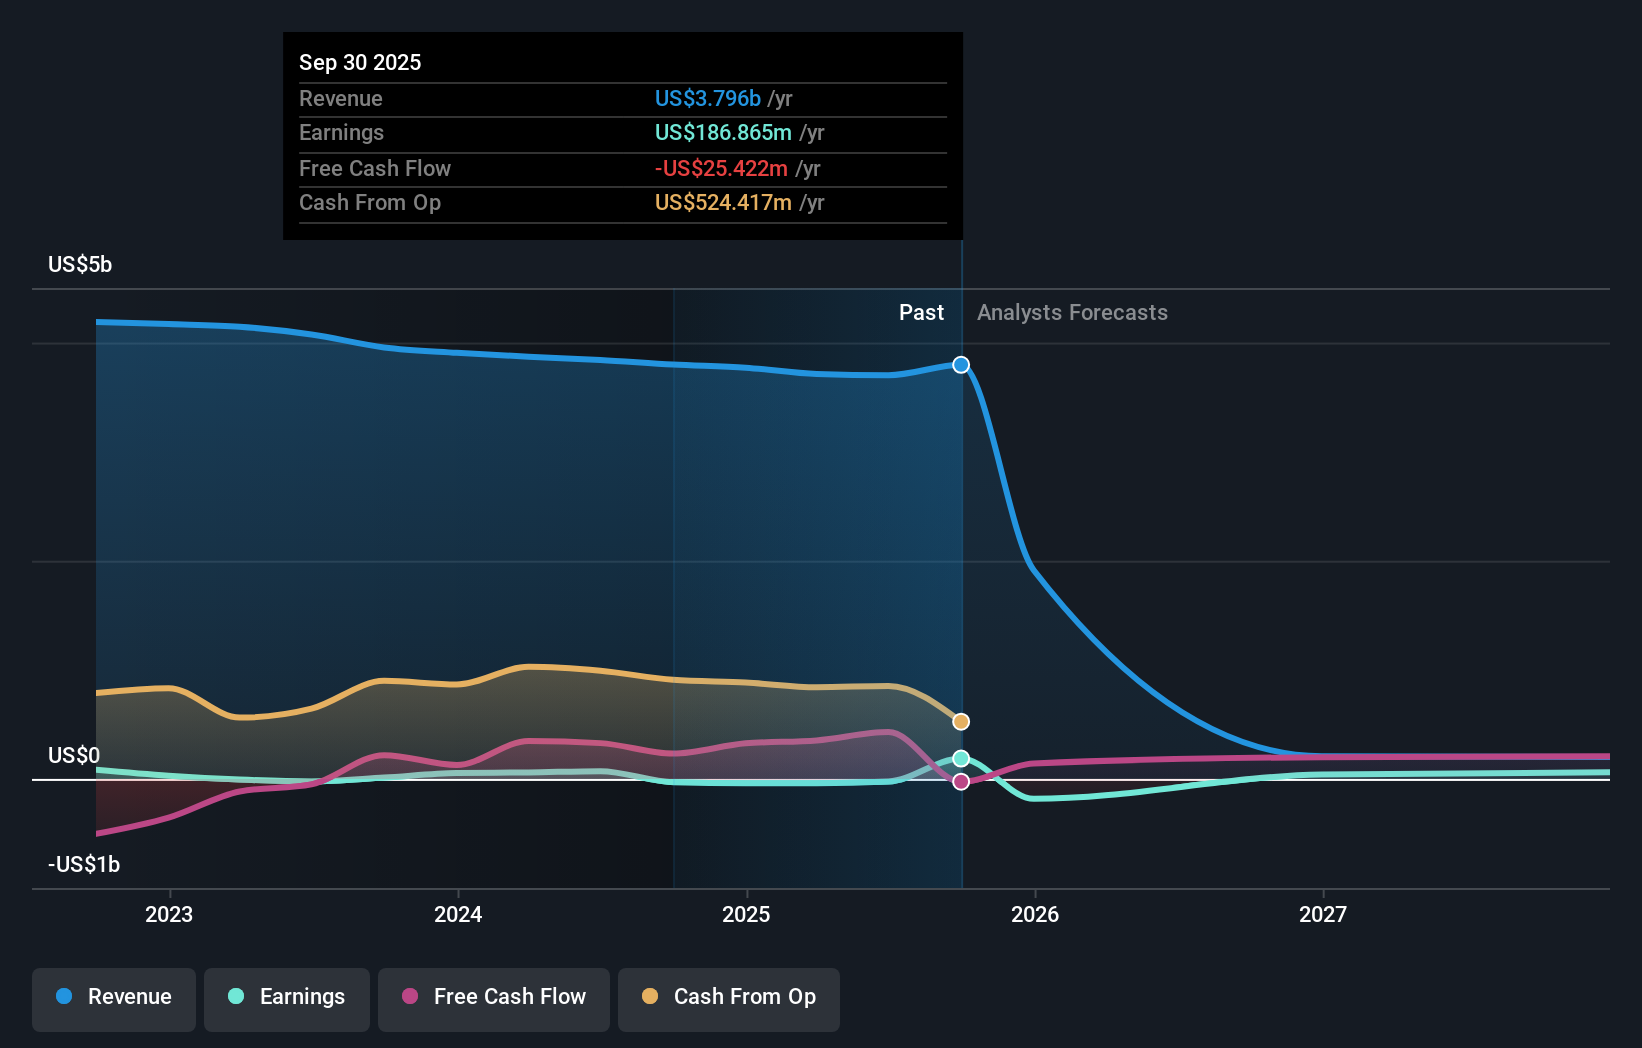Image resolution: width=1642 pixels, height=1048 pixels.
Task: Click the pink dot in Free Cash Flow legend
Action: 410,996
